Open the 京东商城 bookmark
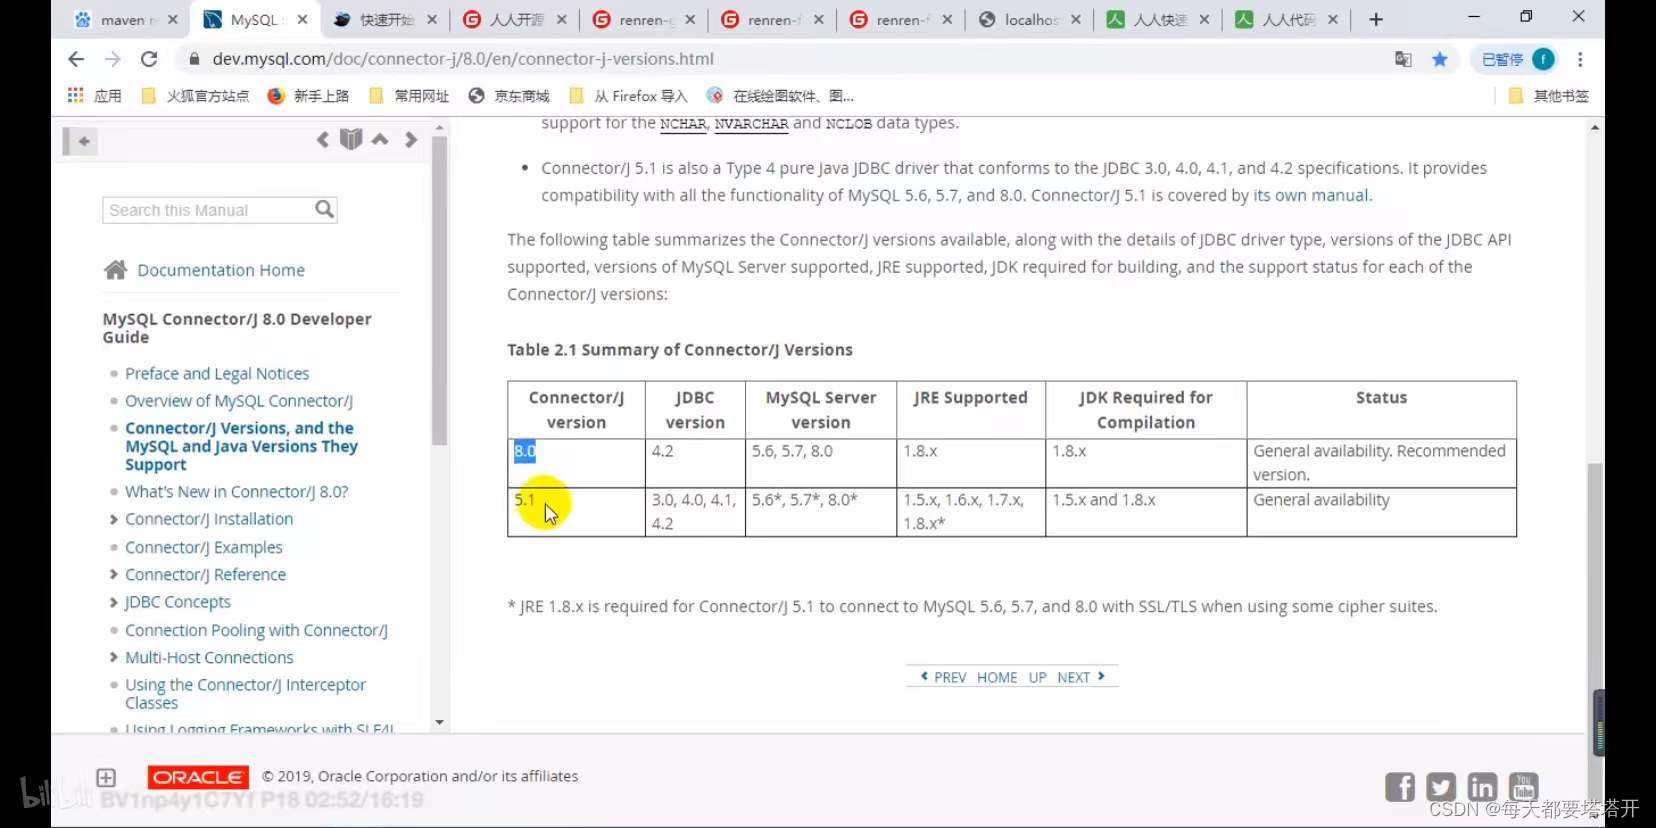The width and height of the screenshot is (1656, 828). (x=509, y=96)
